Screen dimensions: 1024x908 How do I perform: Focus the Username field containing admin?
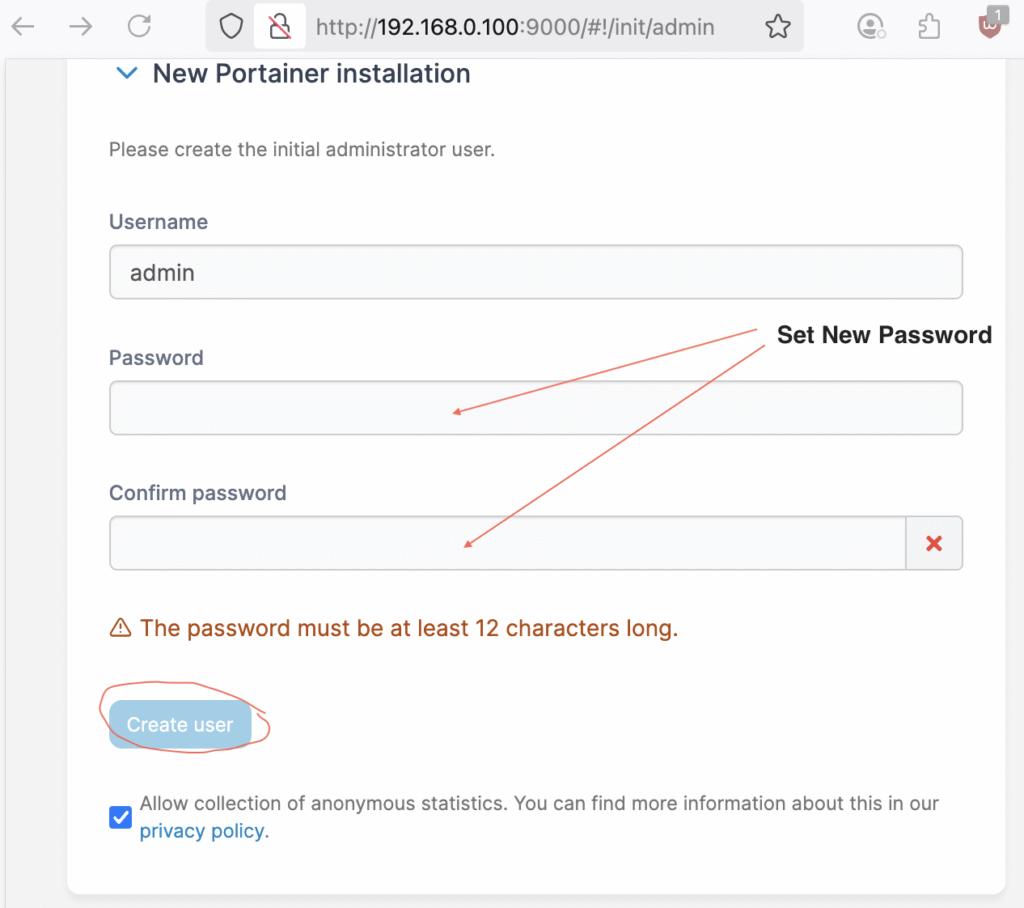[x=536, y=272]
